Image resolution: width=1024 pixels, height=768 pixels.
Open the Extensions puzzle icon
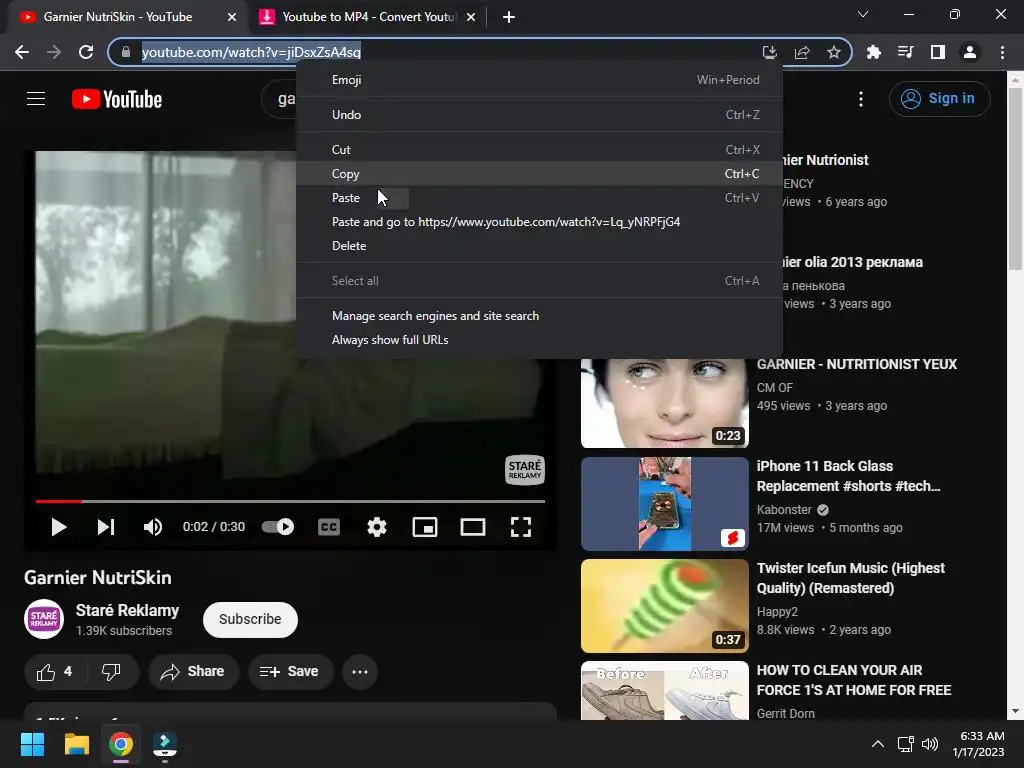(873, 52)
